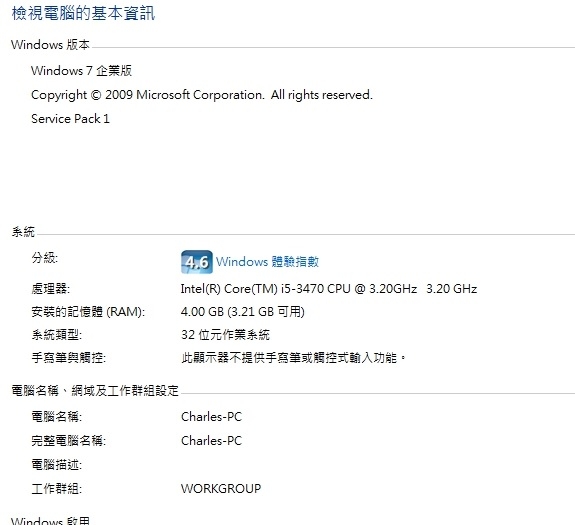This screenshot has width=575, height=525.
Task: Click the 系統類型: label
Action: tap(56, 335)
